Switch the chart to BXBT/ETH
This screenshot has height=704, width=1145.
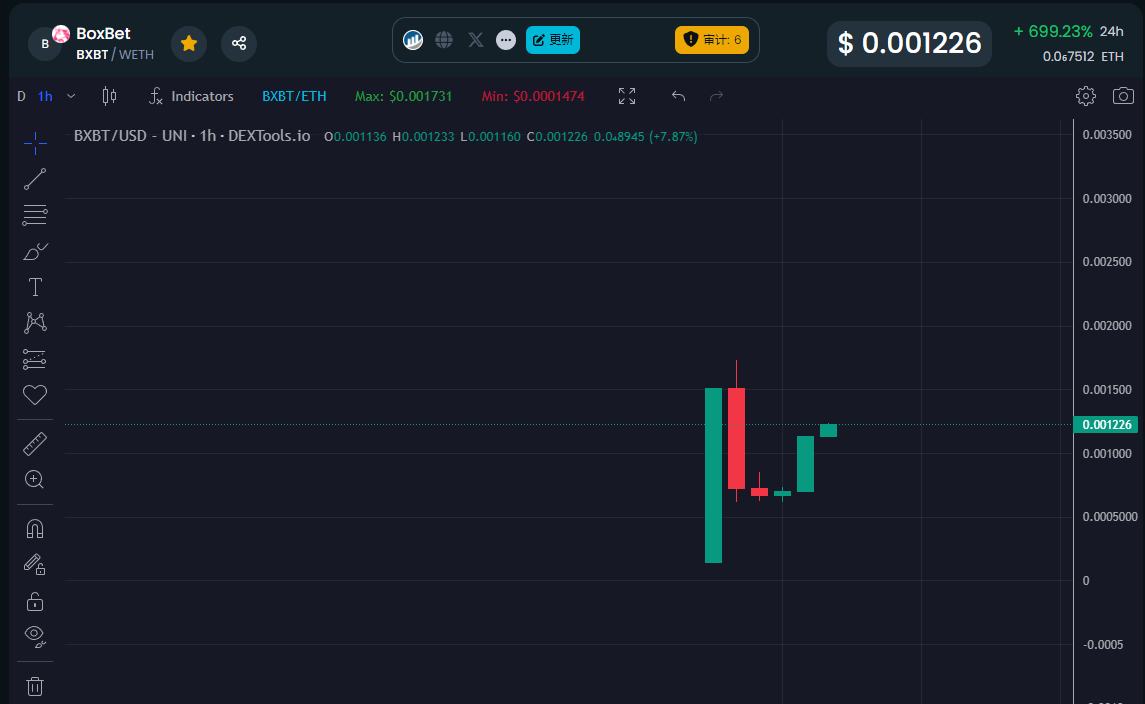pyautogui.click(x=294, y=96)
